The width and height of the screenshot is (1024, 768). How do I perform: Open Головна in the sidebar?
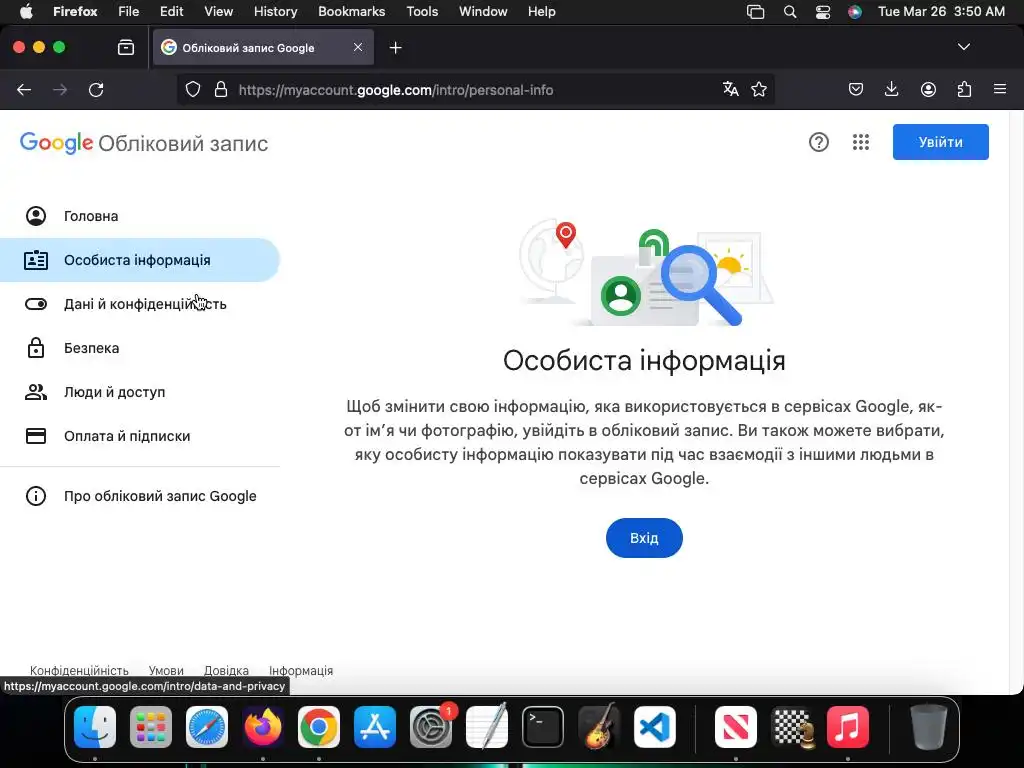[140, 216]
